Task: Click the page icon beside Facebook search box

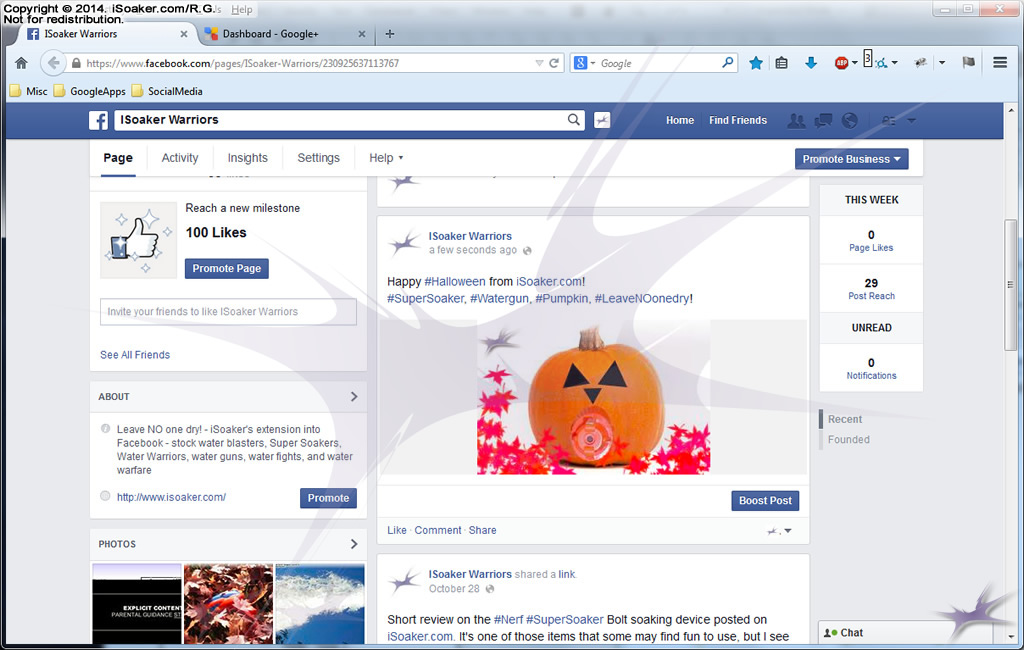Action: (602, 120)
